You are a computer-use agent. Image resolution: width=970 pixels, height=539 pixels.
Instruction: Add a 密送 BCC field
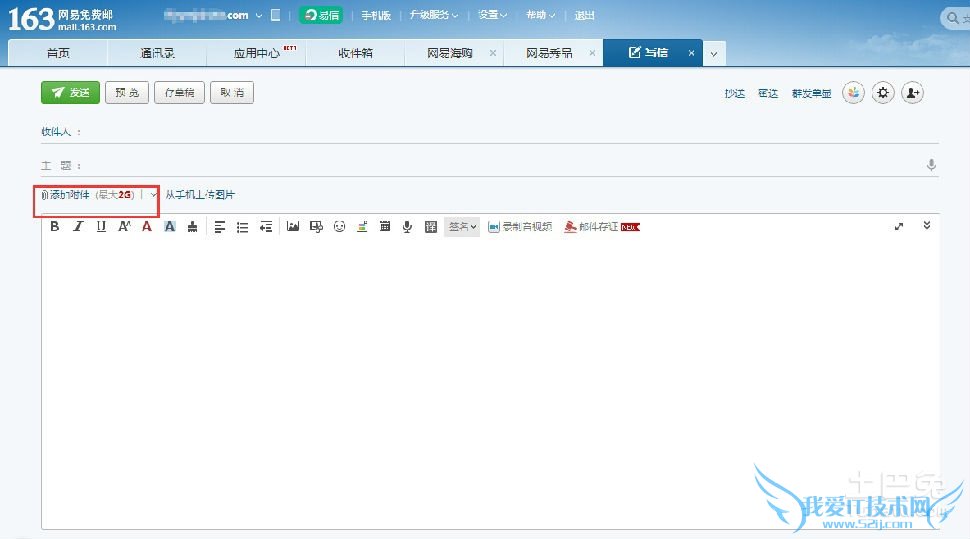[x=768, y=93]
